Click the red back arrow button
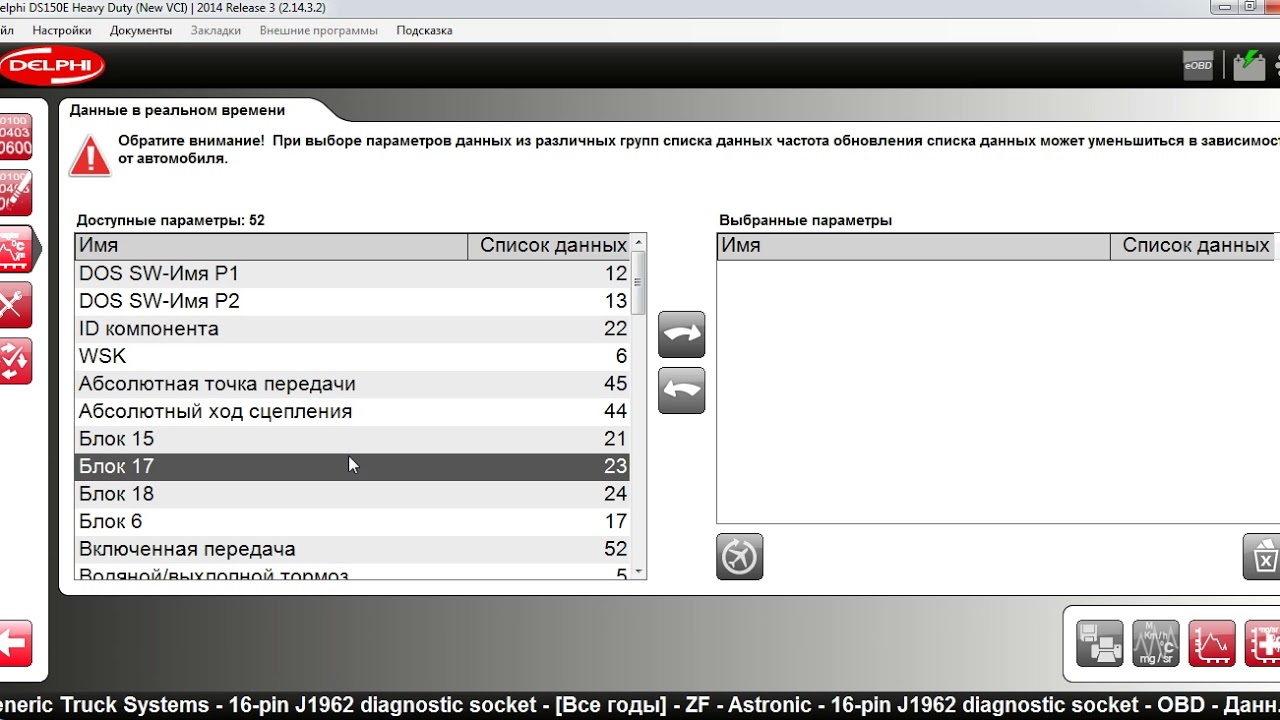Viewport: 1280px width, 720px height. [16, 644]
